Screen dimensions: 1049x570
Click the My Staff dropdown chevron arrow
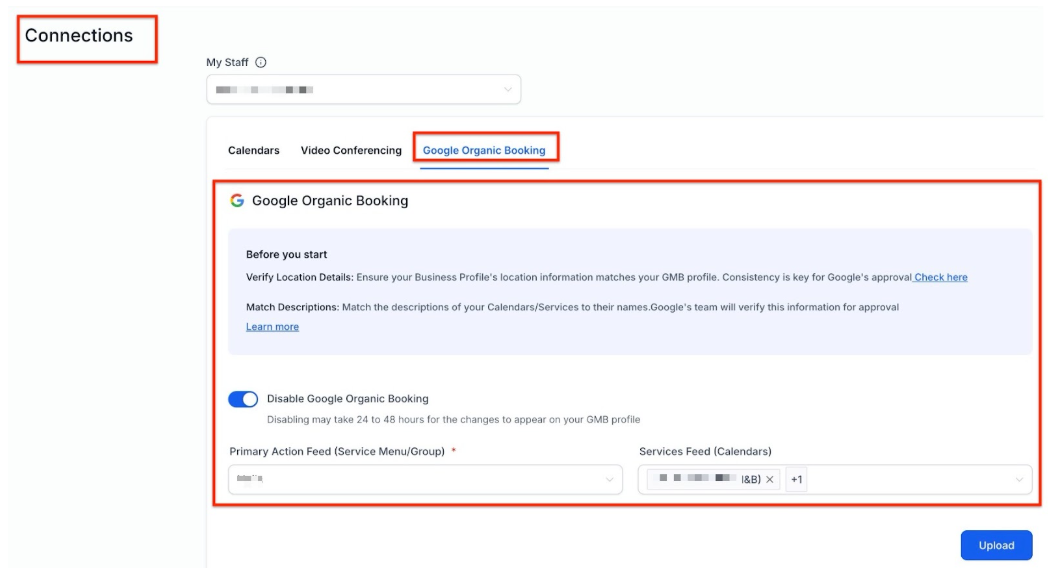(508, 90)
